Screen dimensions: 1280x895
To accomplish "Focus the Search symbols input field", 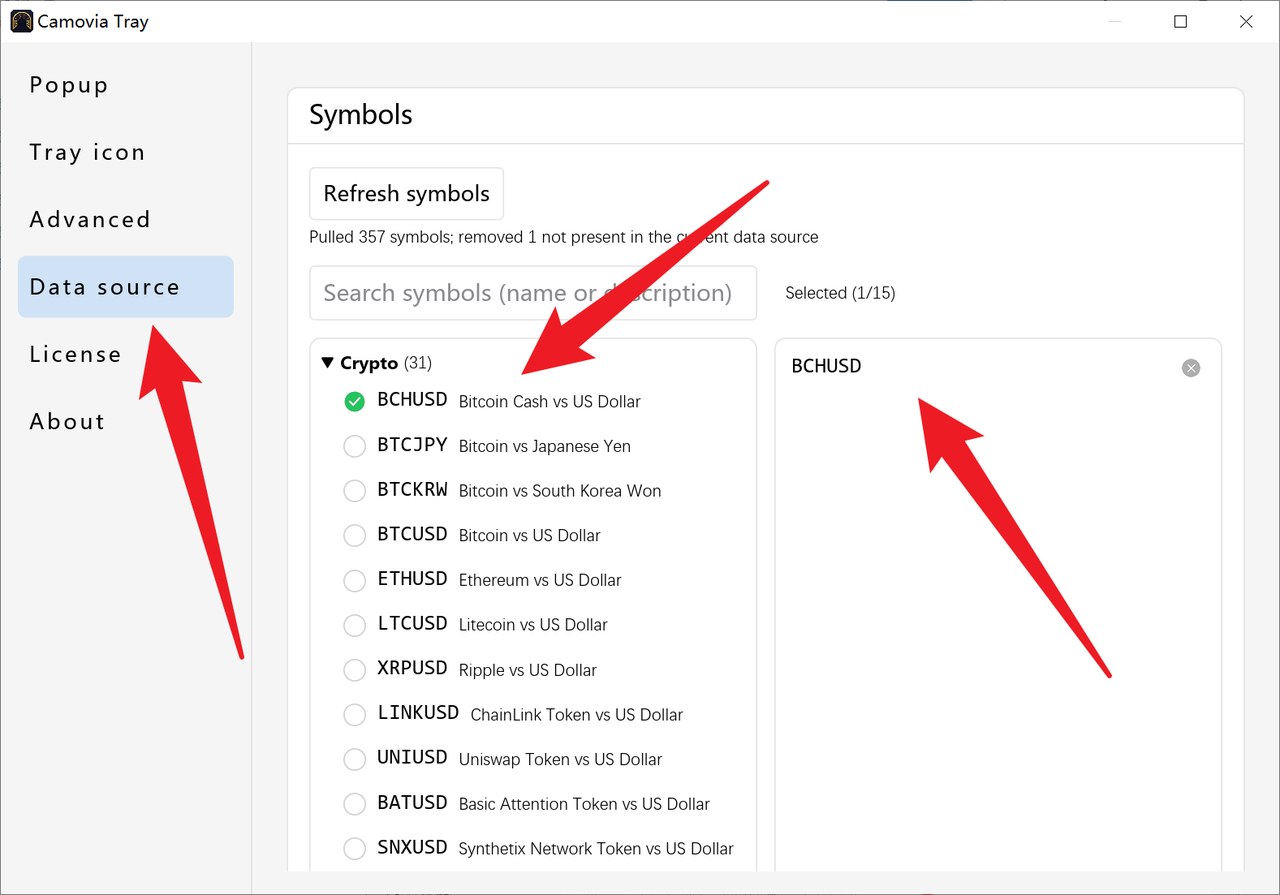I will pyautogui.click(x=533, y=293).
